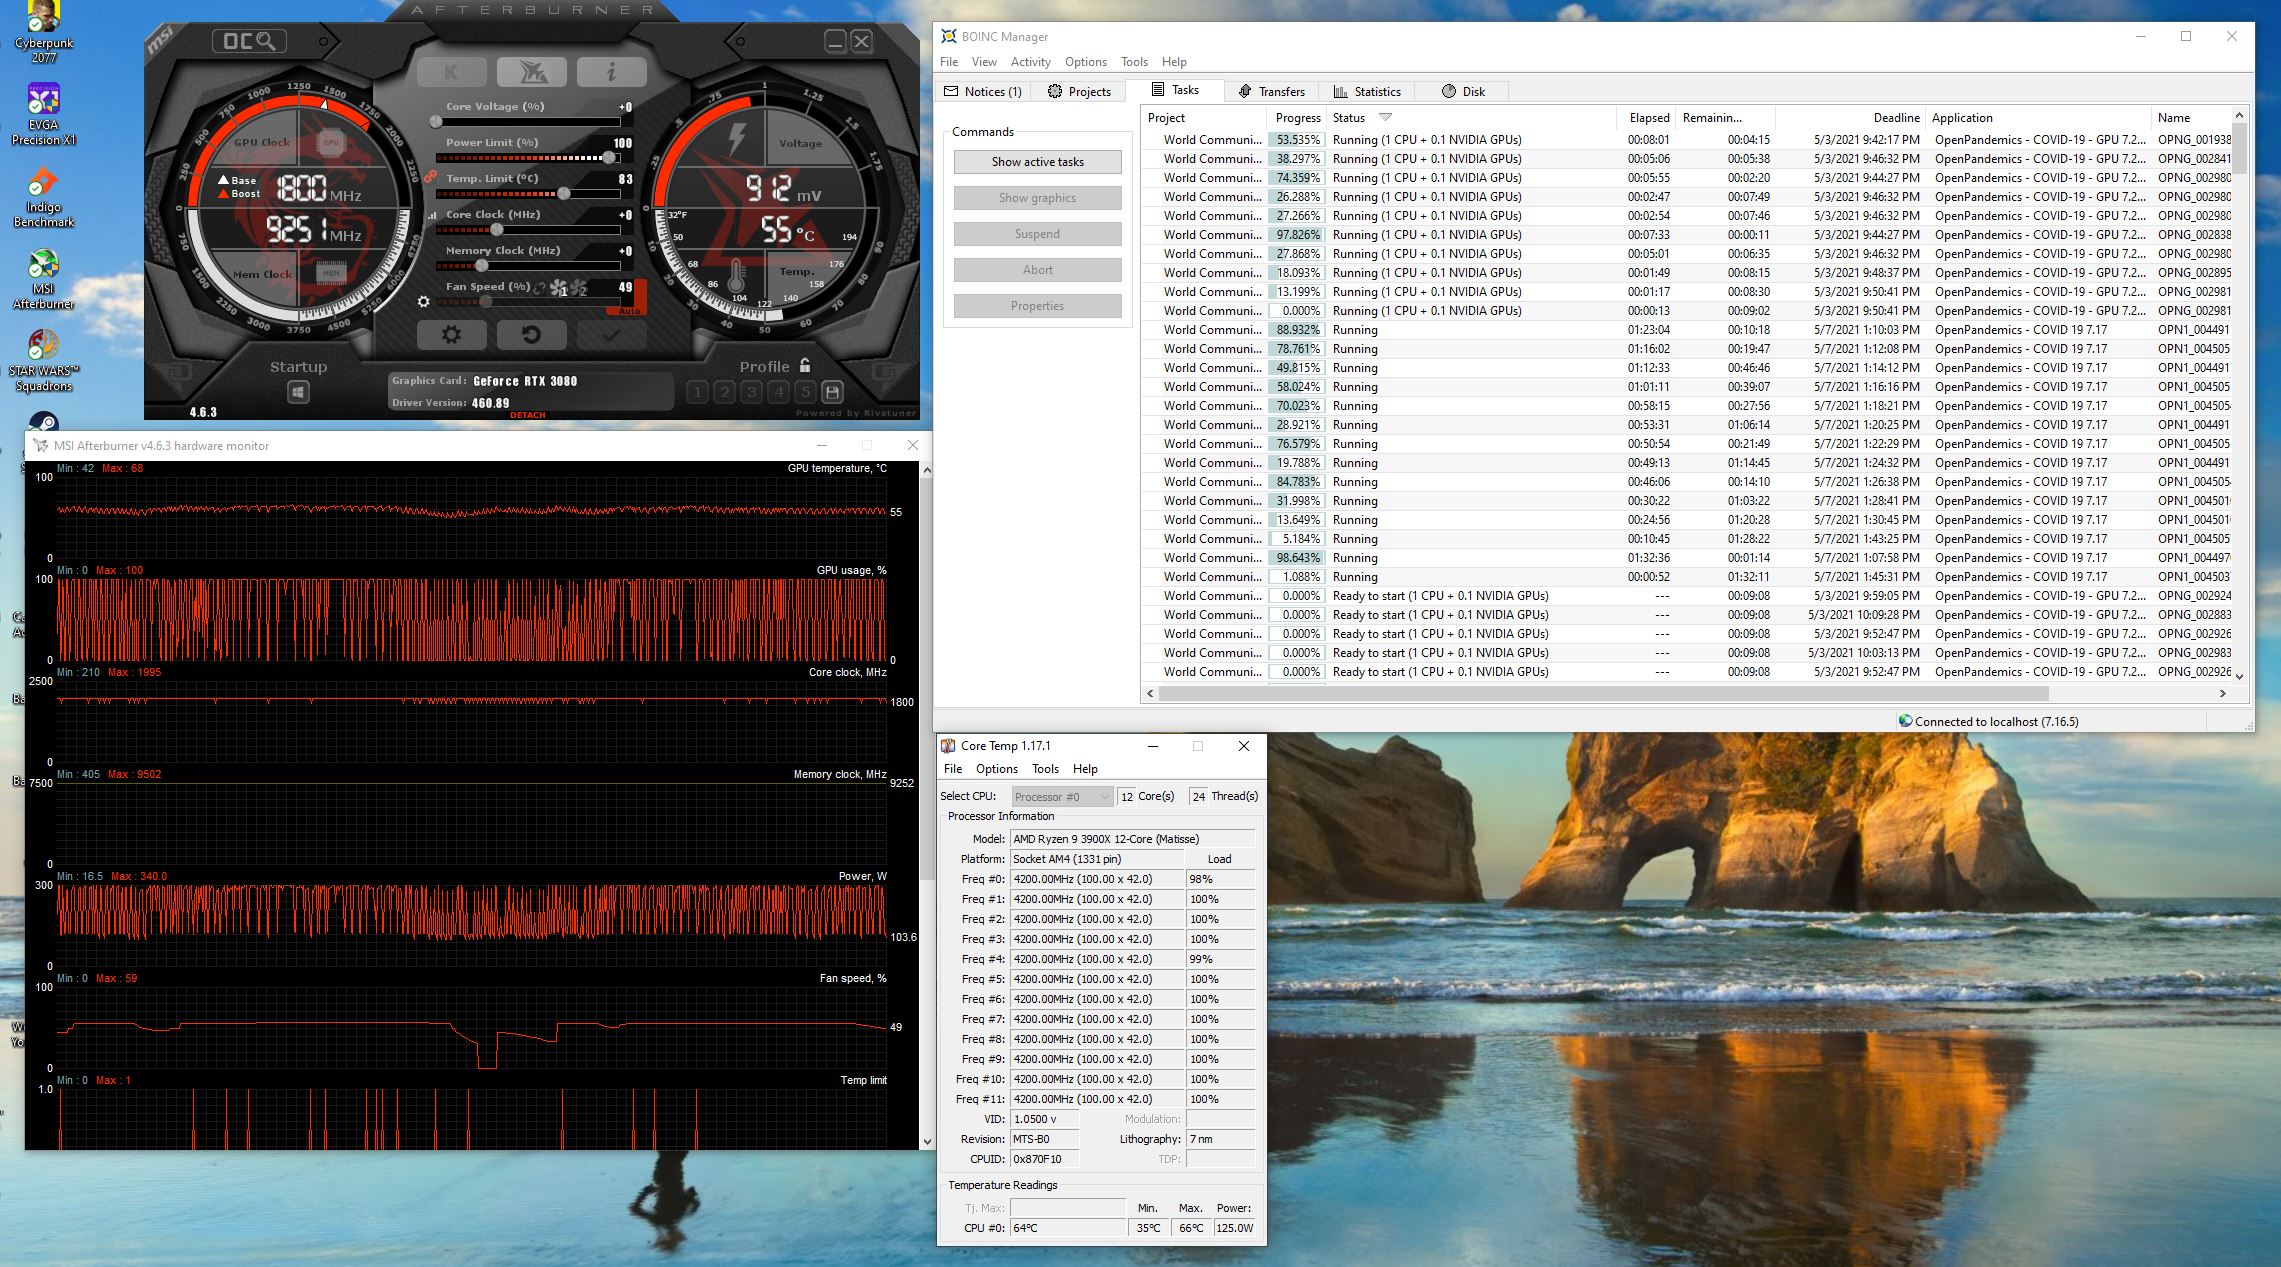Click the Power Limit slider handle
2281x1267 pixels.
pyautogui.click(x=609, y=158)
